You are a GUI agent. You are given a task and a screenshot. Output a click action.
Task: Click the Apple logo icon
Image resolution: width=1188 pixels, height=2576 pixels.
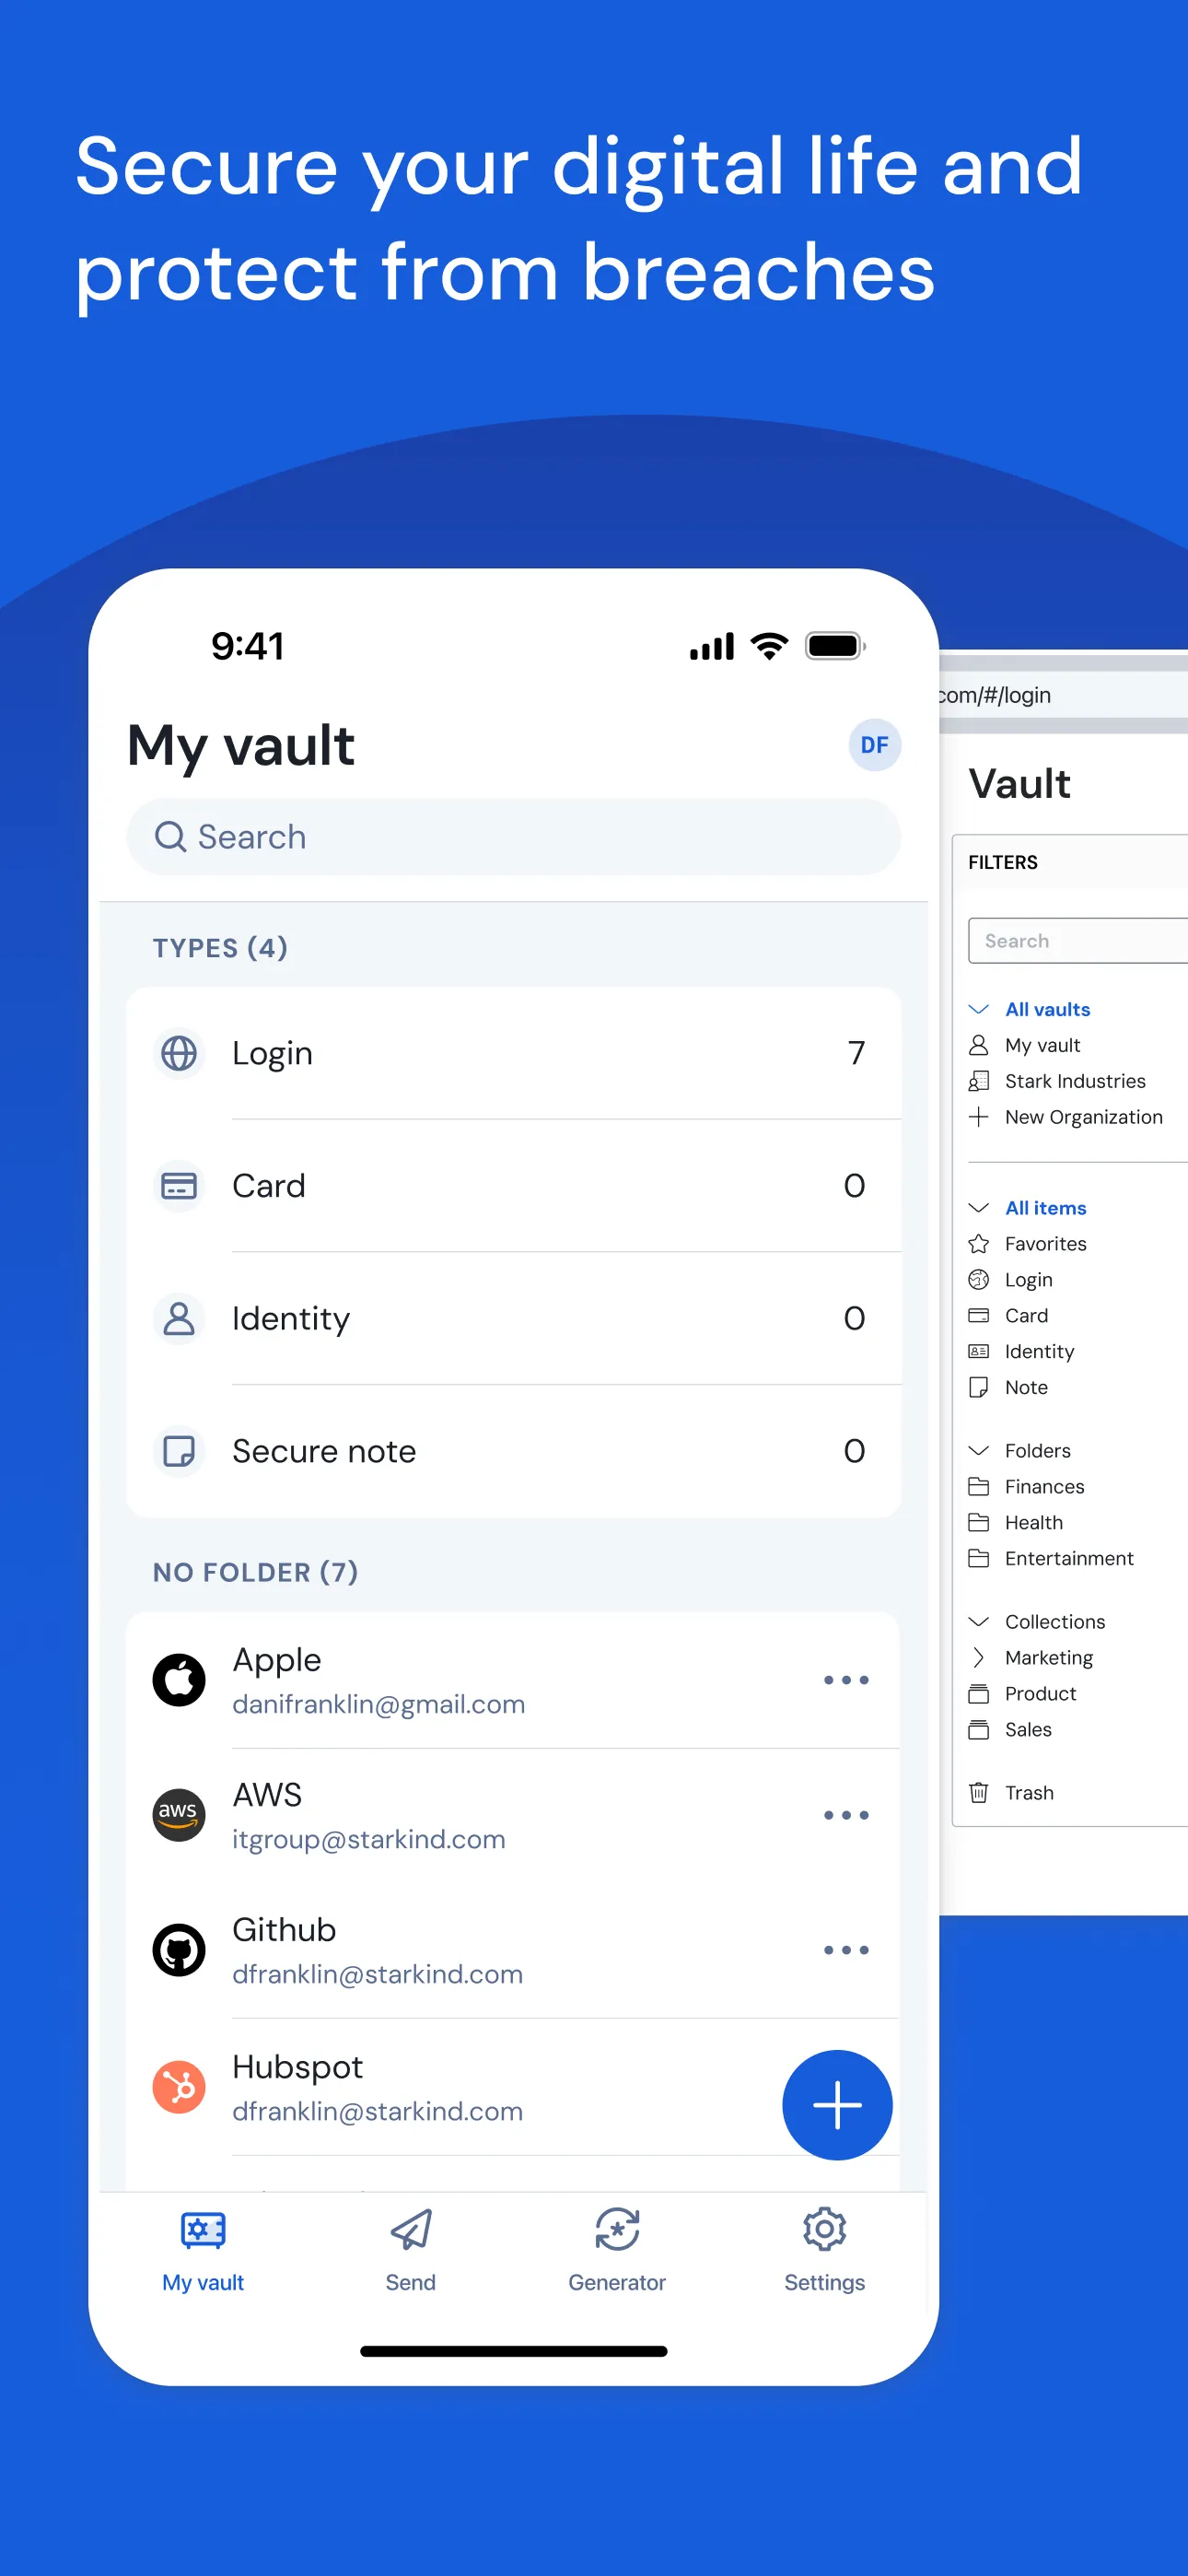pyautogui.click(x=179, y=1680)
